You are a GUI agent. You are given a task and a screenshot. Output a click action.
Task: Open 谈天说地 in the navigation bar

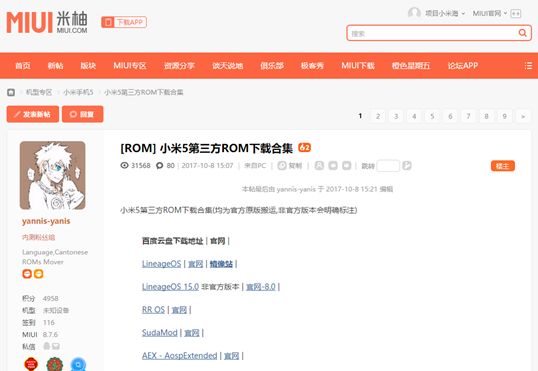[x=227, y=66]
